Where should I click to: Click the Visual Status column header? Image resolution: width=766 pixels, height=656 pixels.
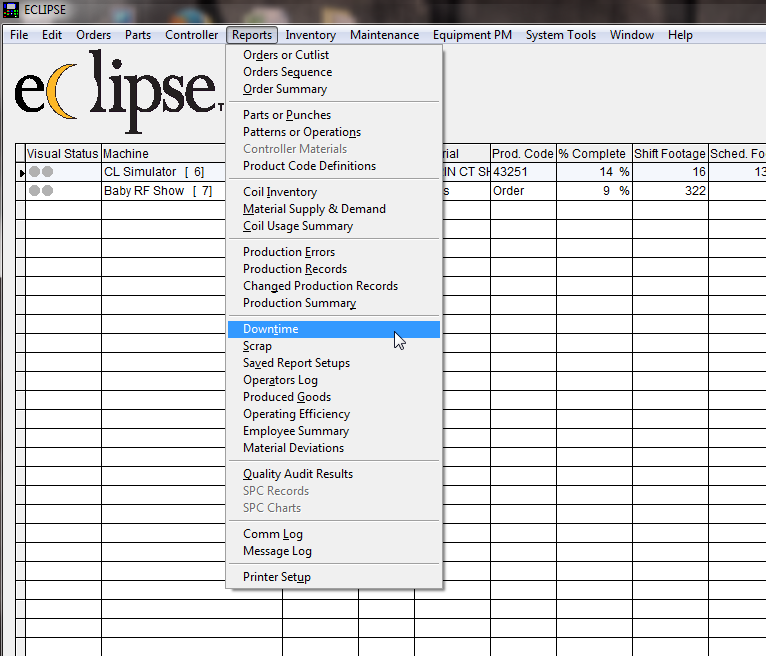click(63, 153)
